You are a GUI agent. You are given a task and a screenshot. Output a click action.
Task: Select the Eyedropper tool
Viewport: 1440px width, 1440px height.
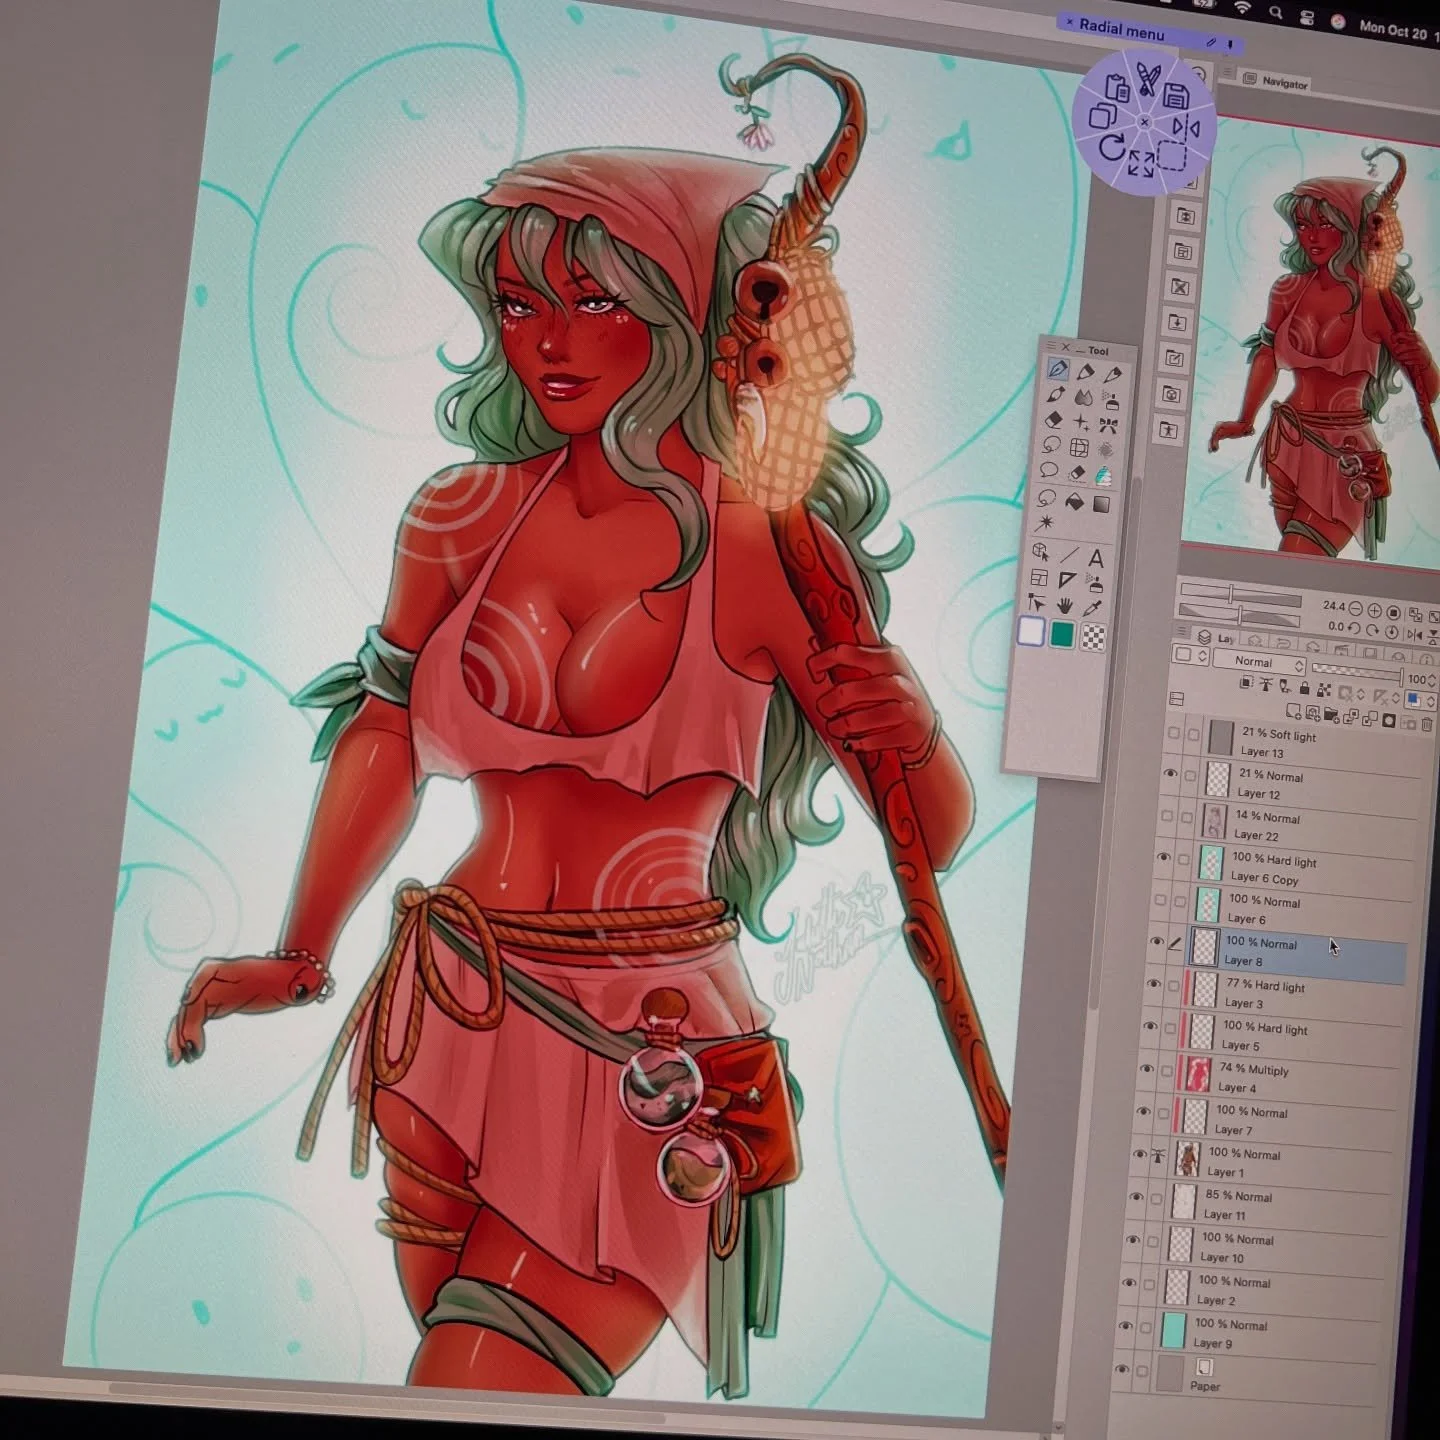pyautogui.click(x=1092, y=608)
